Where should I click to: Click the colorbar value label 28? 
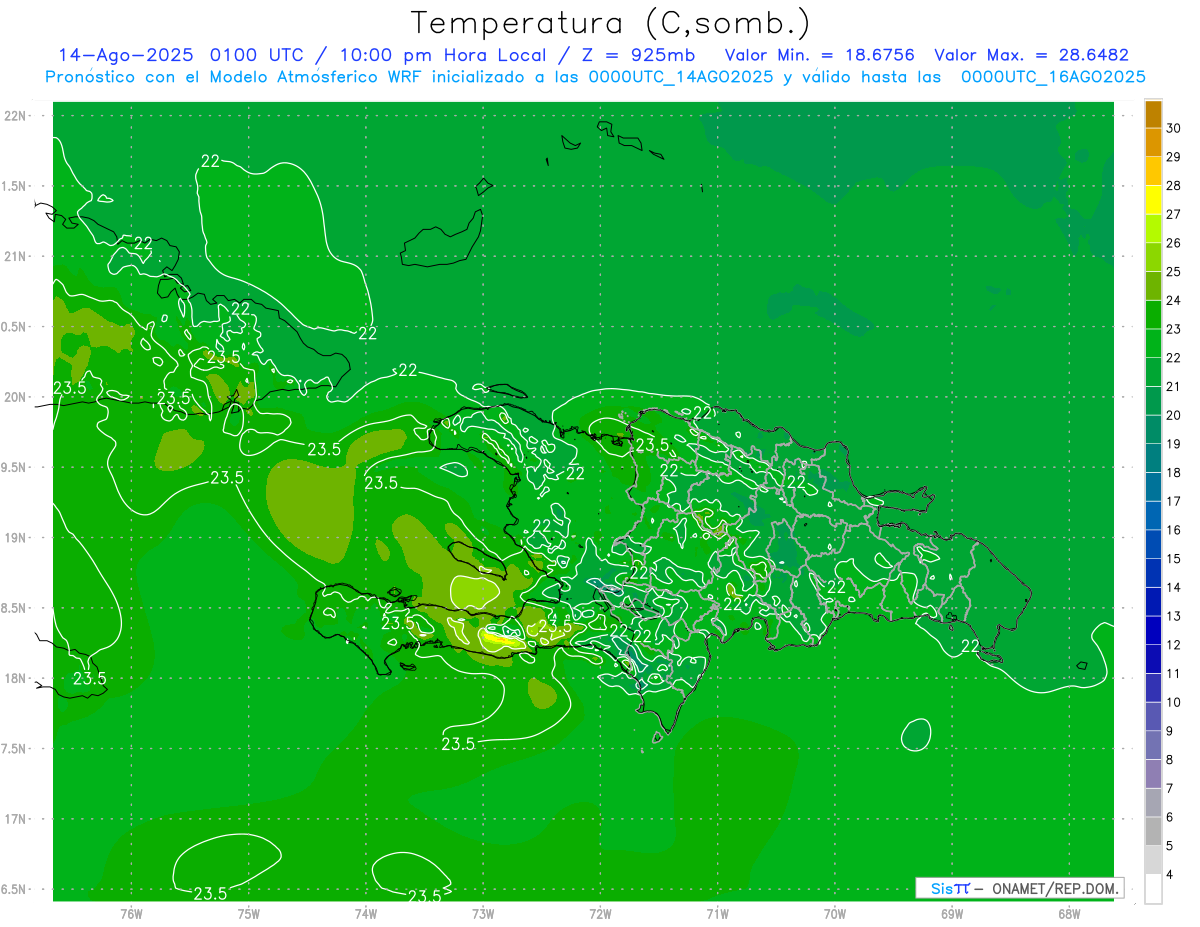pyautogui.click(x=1174, y=185)
